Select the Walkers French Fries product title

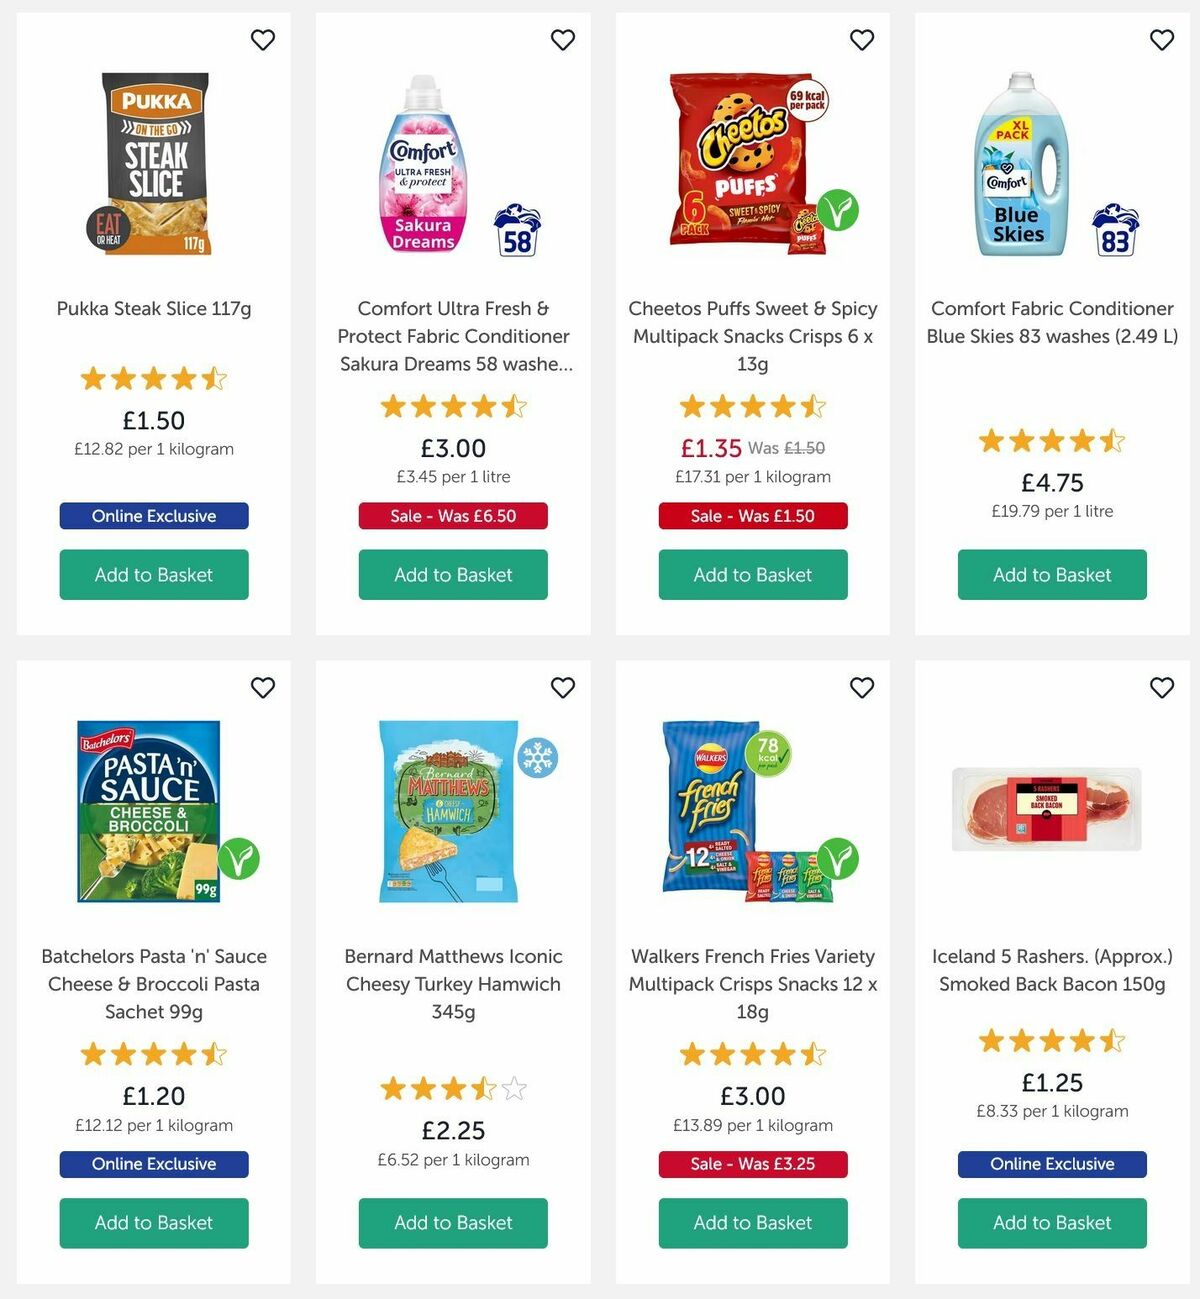click(752, 984)
